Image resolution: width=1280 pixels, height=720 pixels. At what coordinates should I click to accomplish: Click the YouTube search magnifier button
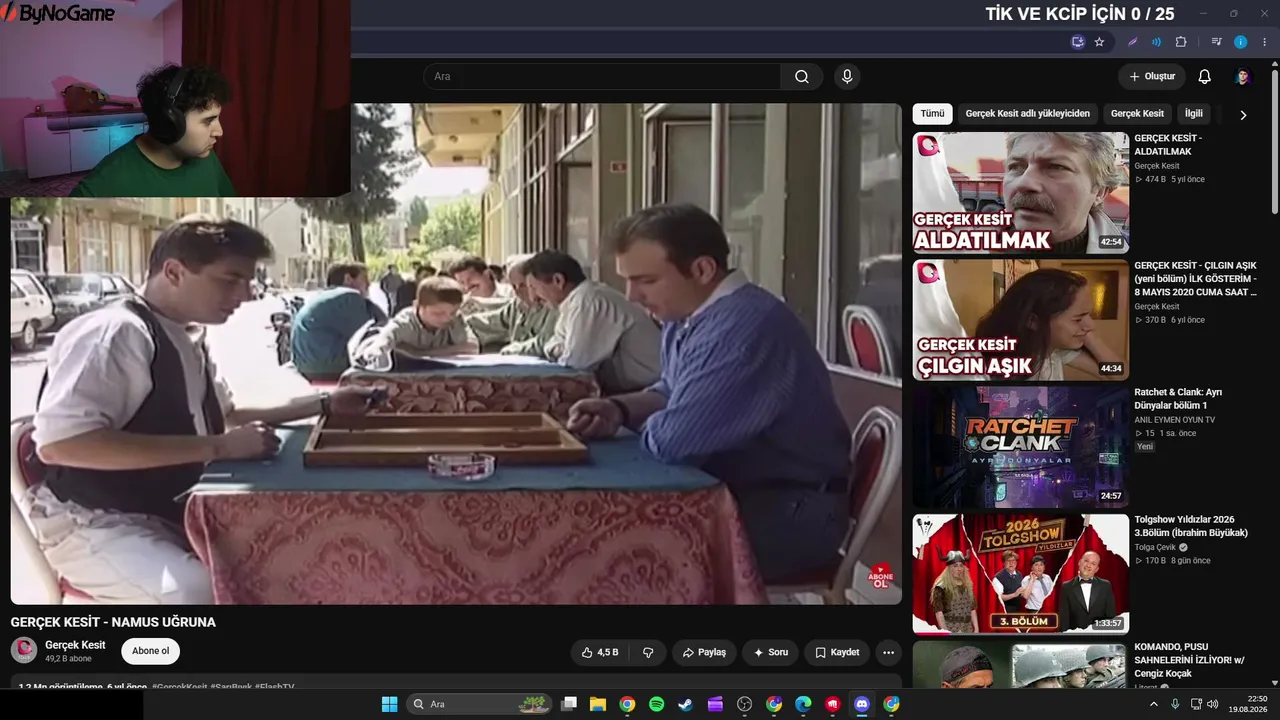(x=802, y=77)
